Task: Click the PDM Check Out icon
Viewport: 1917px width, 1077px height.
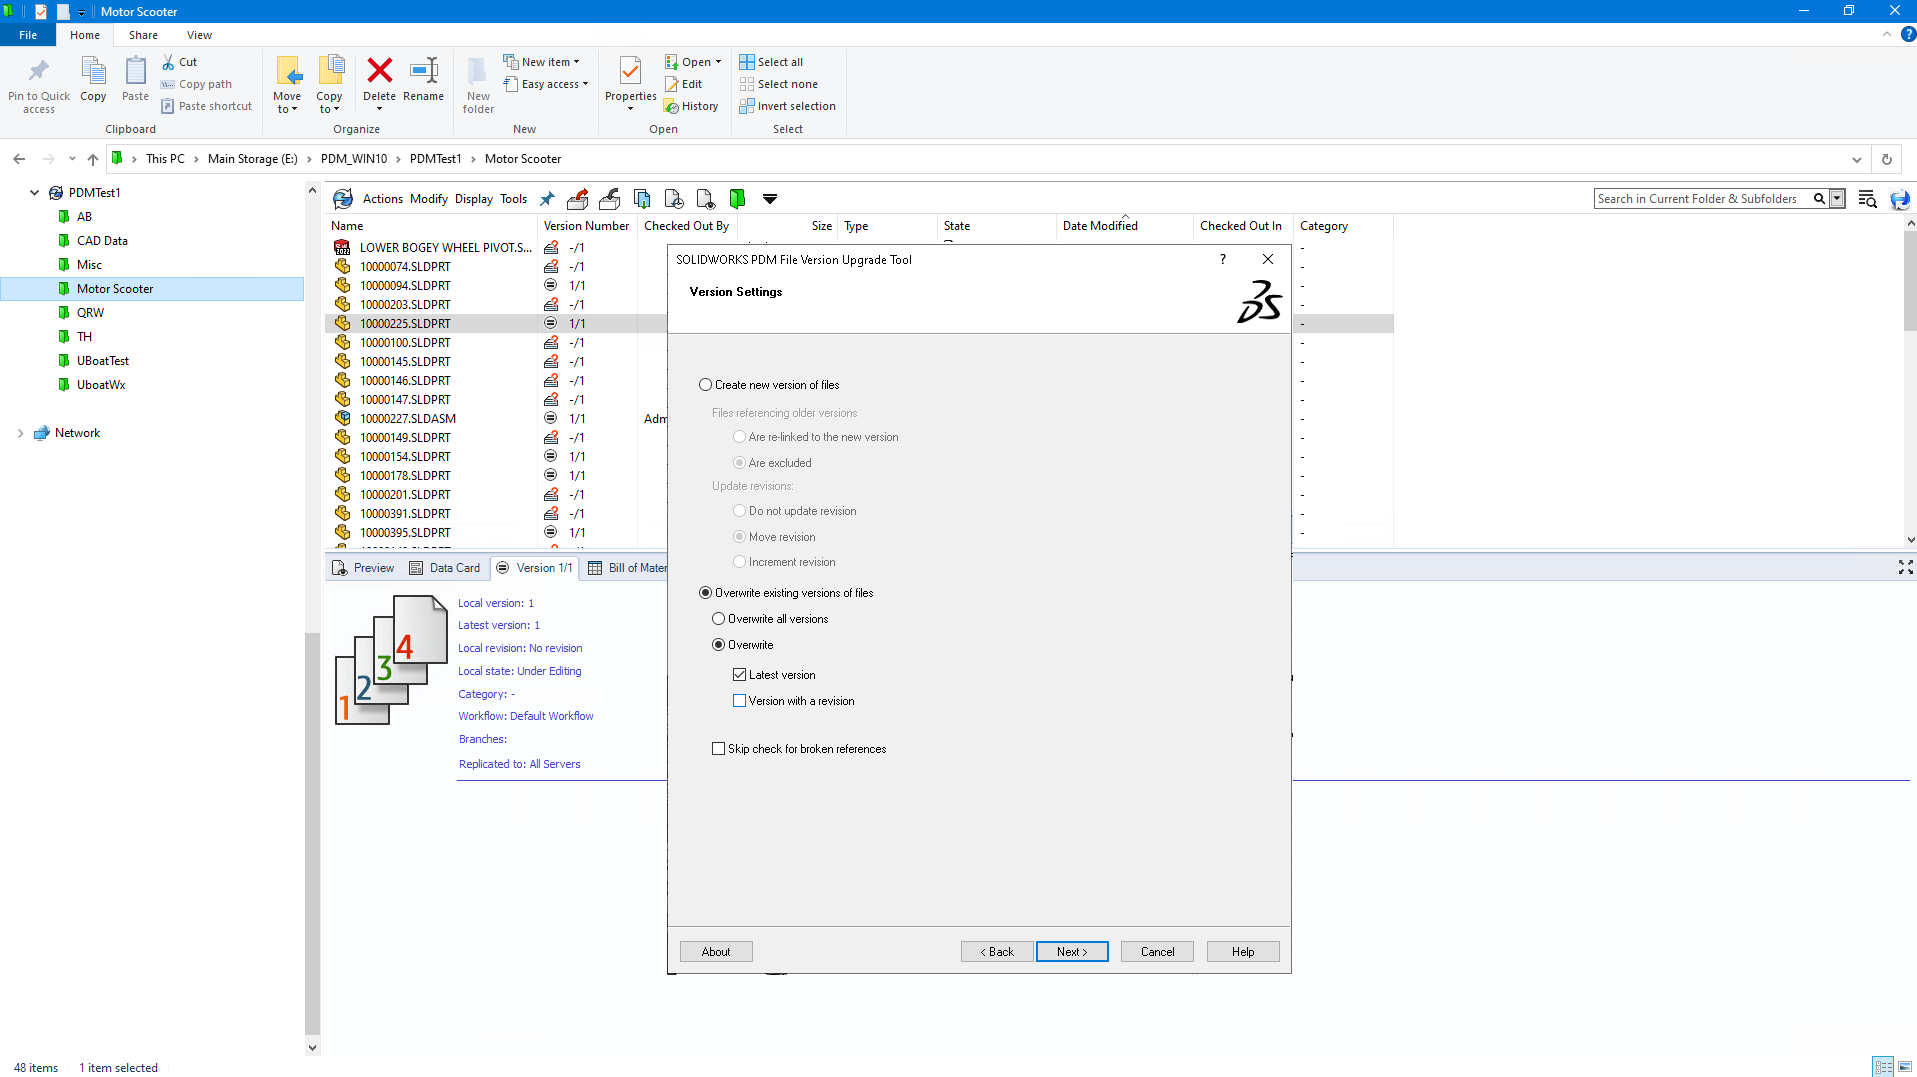Action: [x=577, y=199]
